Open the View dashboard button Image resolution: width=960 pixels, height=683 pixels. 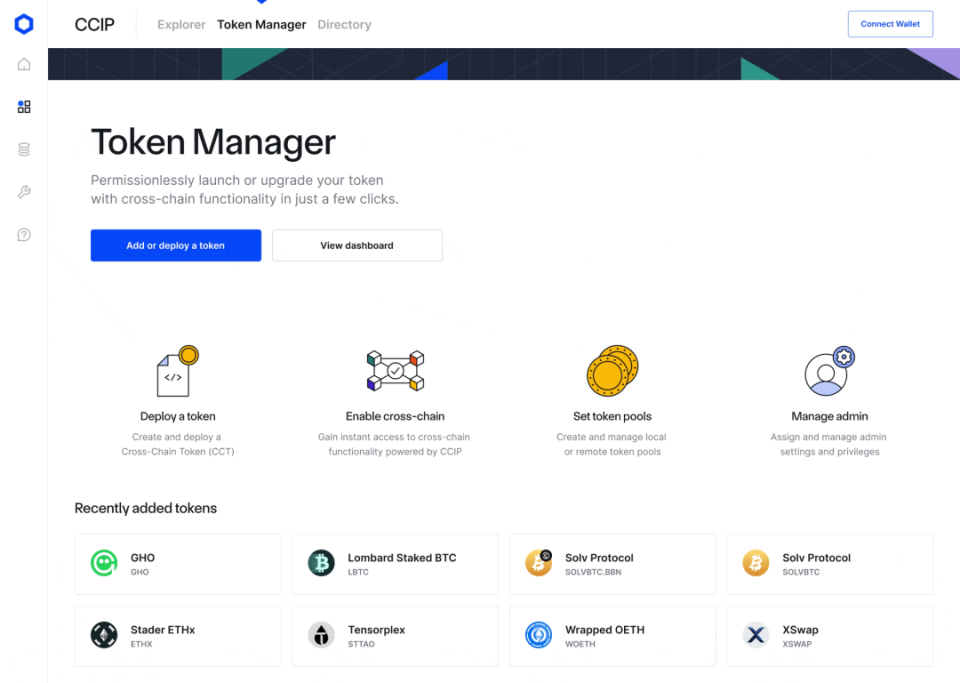pos(357,245)
